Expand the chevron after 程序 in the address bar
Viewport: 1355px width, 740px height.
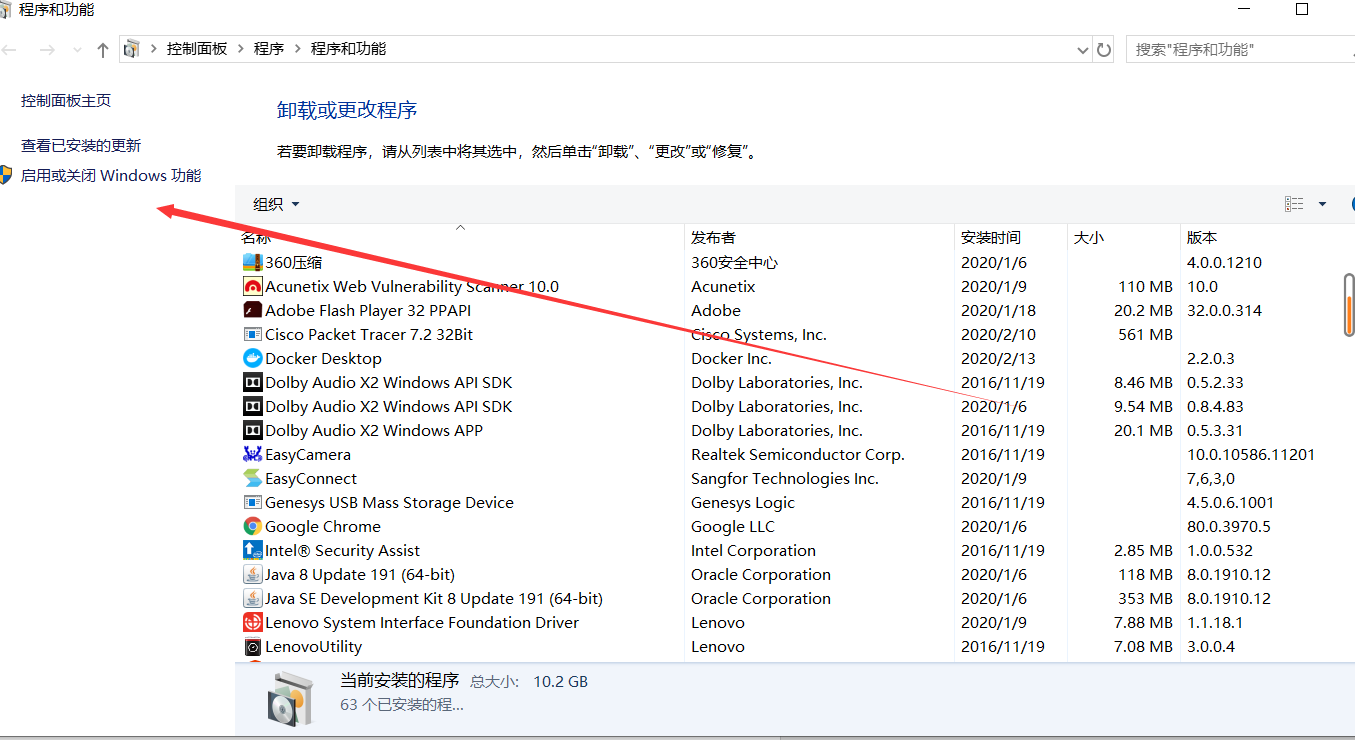coord(297,49)
